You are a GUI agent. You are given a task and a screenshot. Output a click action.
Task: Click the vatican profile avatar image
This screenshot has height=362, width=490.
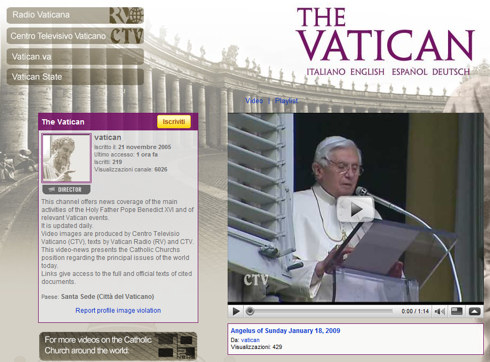(66, 158)
